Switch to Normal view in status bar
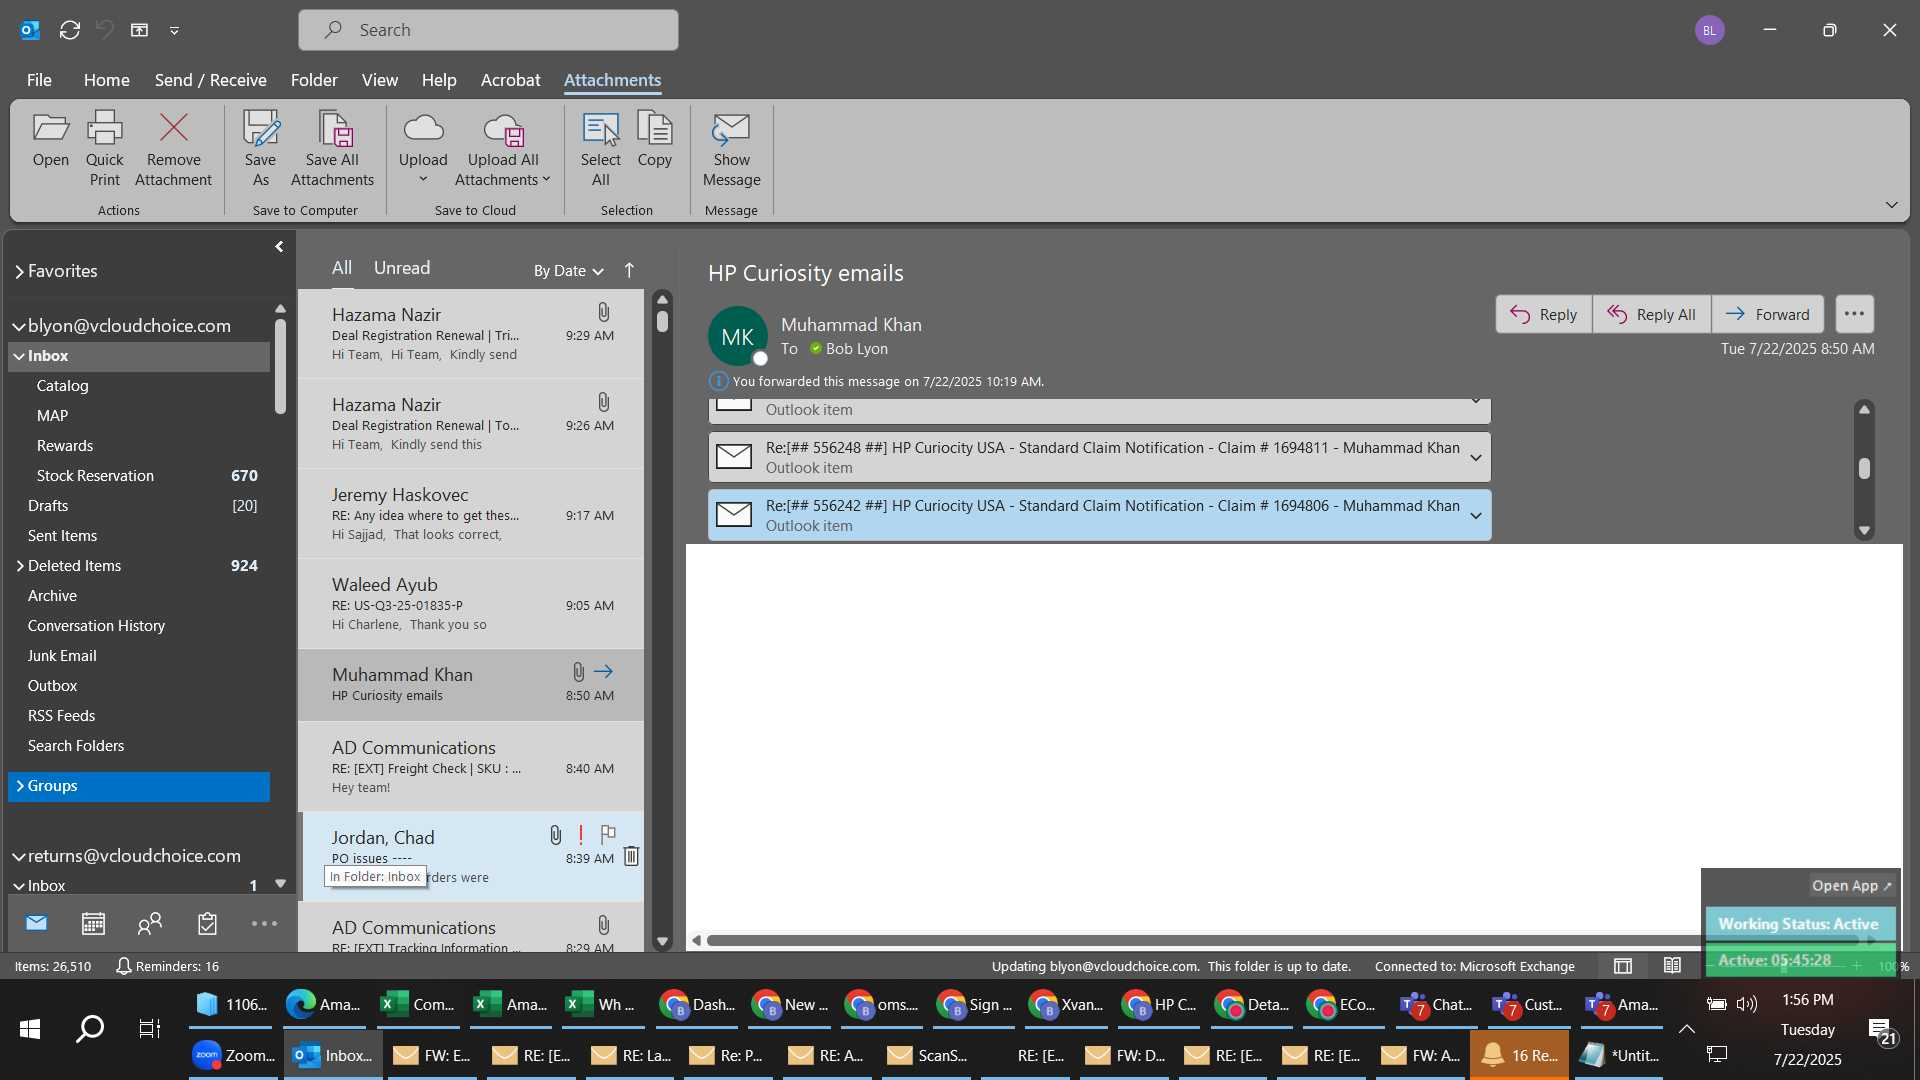1920x1080 pixels. tap(1622, 966)
